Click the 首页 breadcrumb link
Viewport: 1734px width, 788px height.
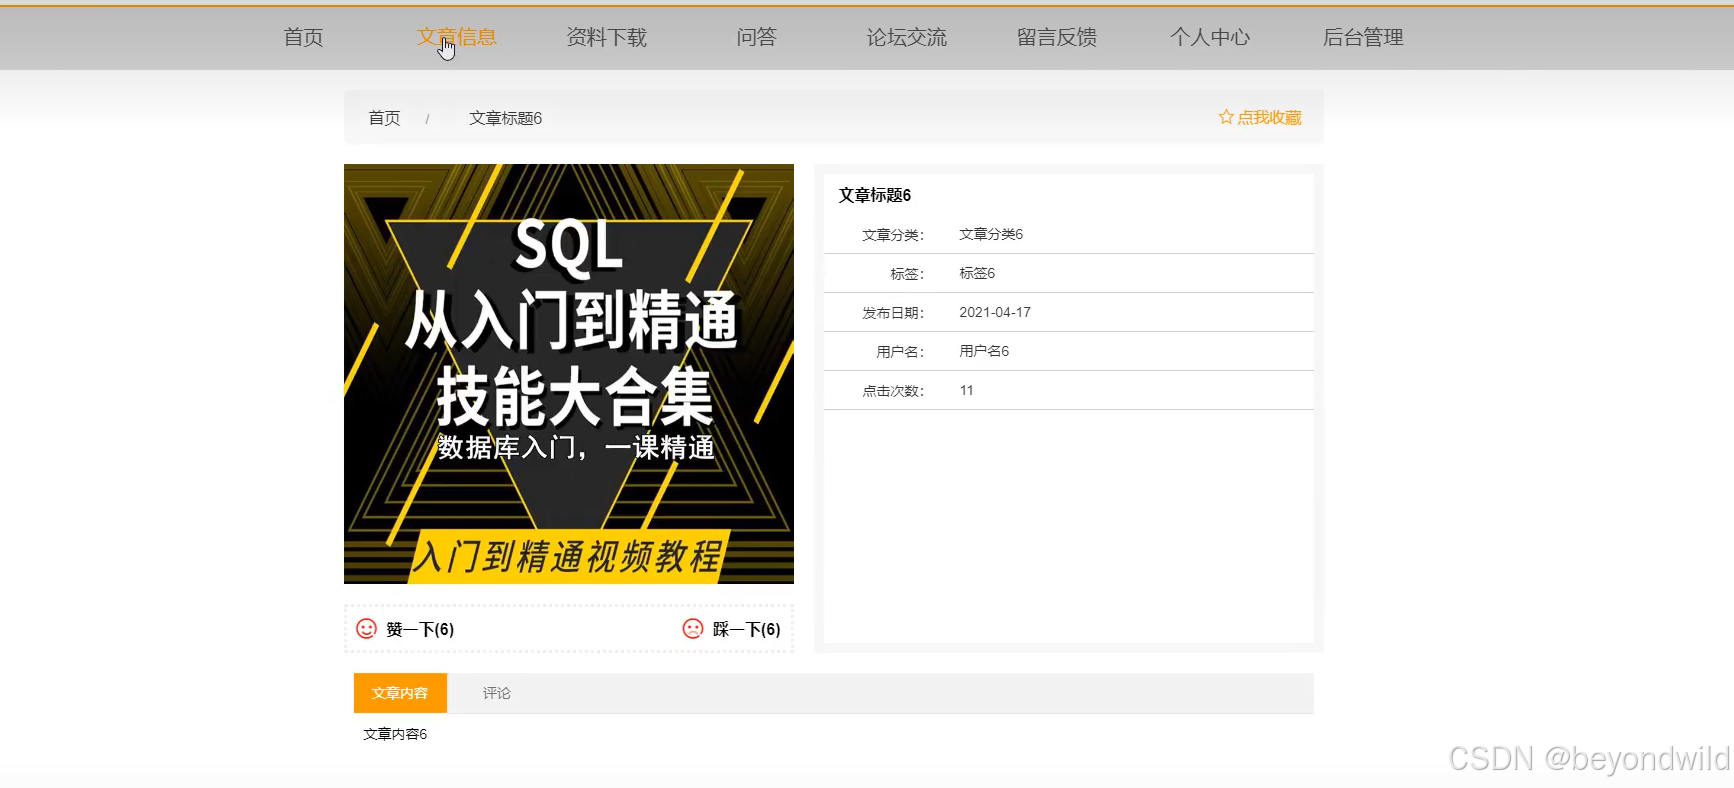click(384, 118)
